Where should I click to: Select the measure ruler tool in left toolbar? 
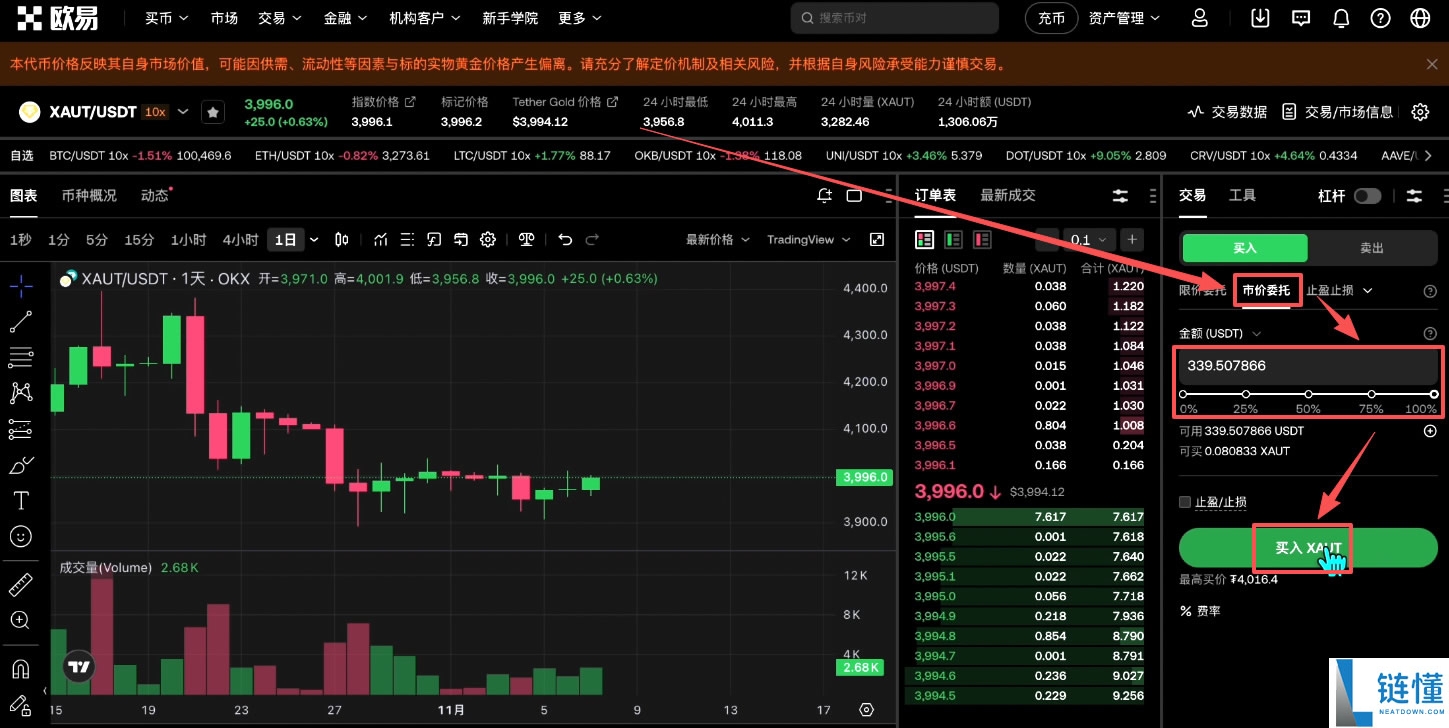point(20,584)
